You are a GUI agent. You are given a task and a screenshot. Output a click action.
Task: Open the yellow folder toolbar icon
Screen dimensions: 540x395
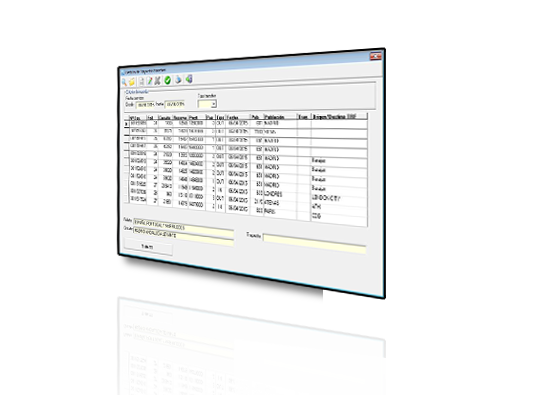[x=132, y=82]
